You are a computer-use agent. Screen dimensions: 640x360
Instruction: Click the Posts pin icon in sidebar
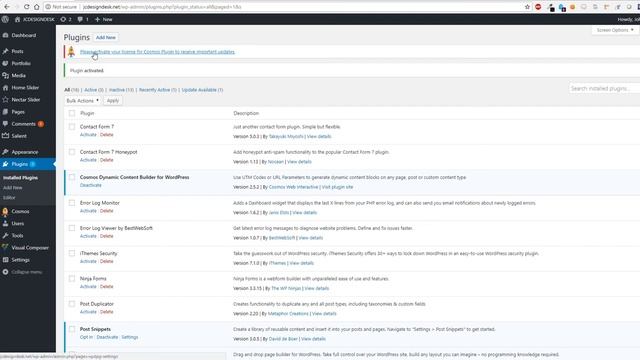[x=5, y=51]
